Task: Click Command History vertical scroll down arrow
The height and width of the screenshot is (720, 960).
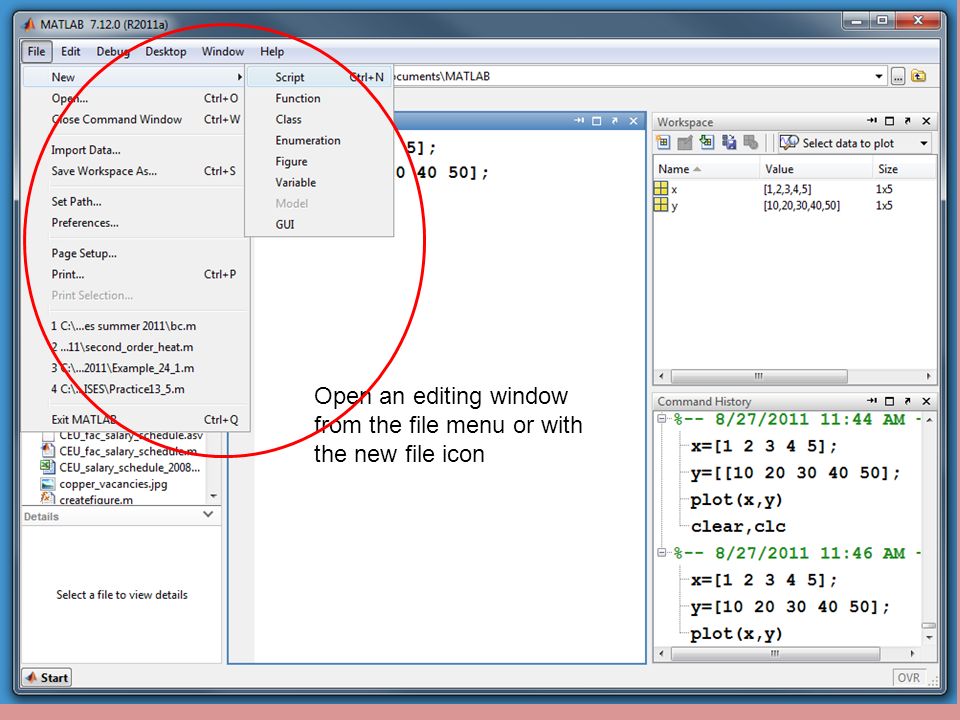Action: tap(929, 637)
